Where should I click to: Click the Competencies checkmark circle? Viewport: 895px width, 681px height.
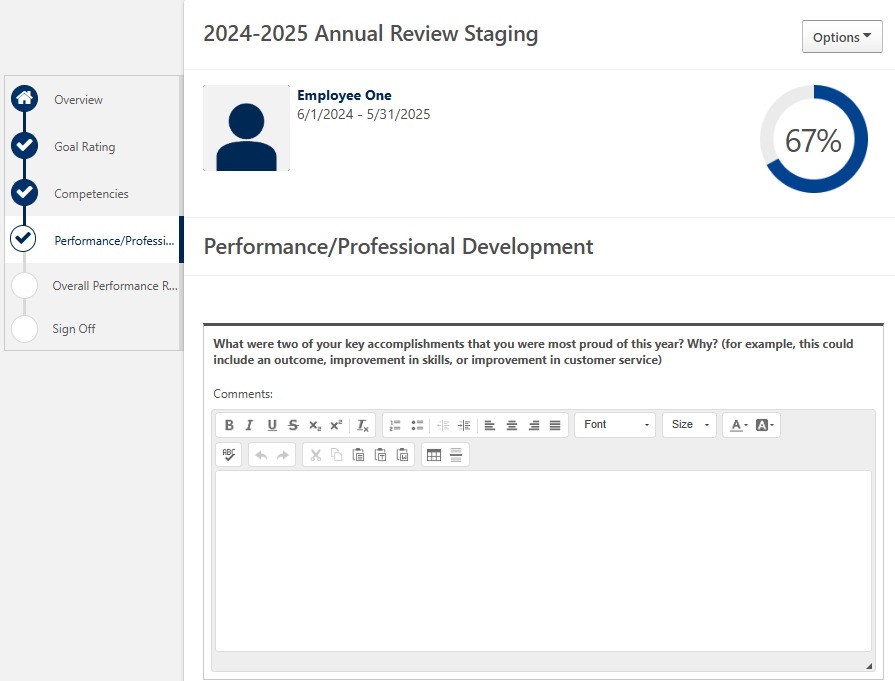24,192
